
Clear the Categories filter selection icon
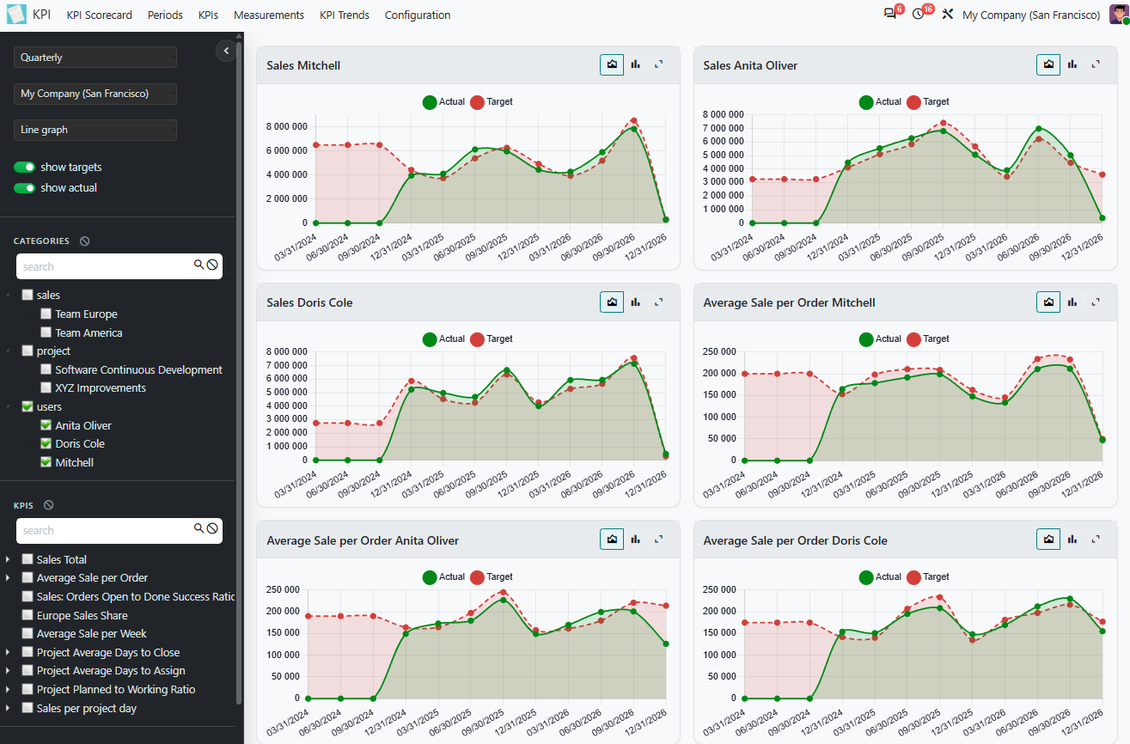coord(85,241)
